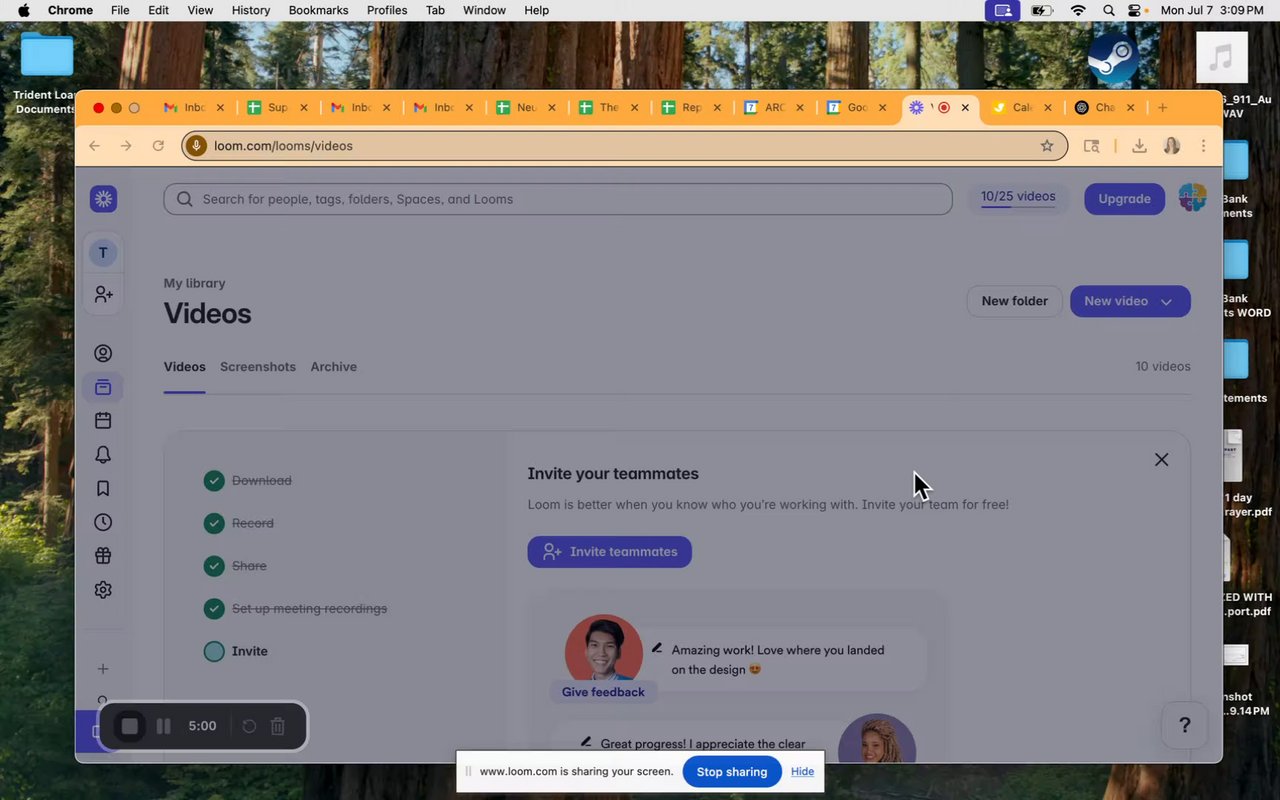Switch to the Archive tab
Viewport: 1280px width, 800px height.
click(x=334, y=367)
